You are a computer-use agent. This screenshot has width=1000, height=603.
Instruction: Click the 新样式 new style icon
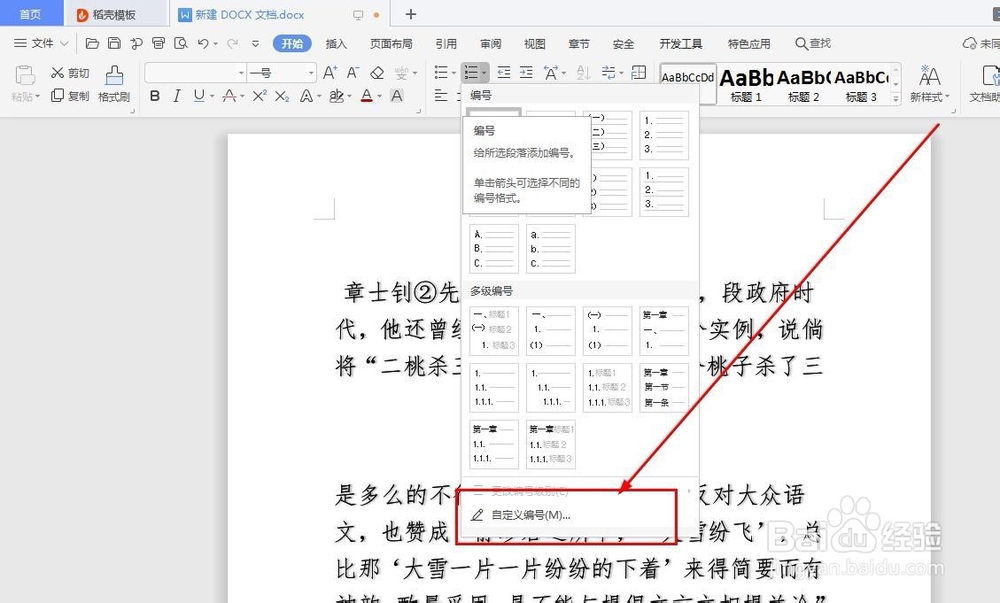click(929, 76)
